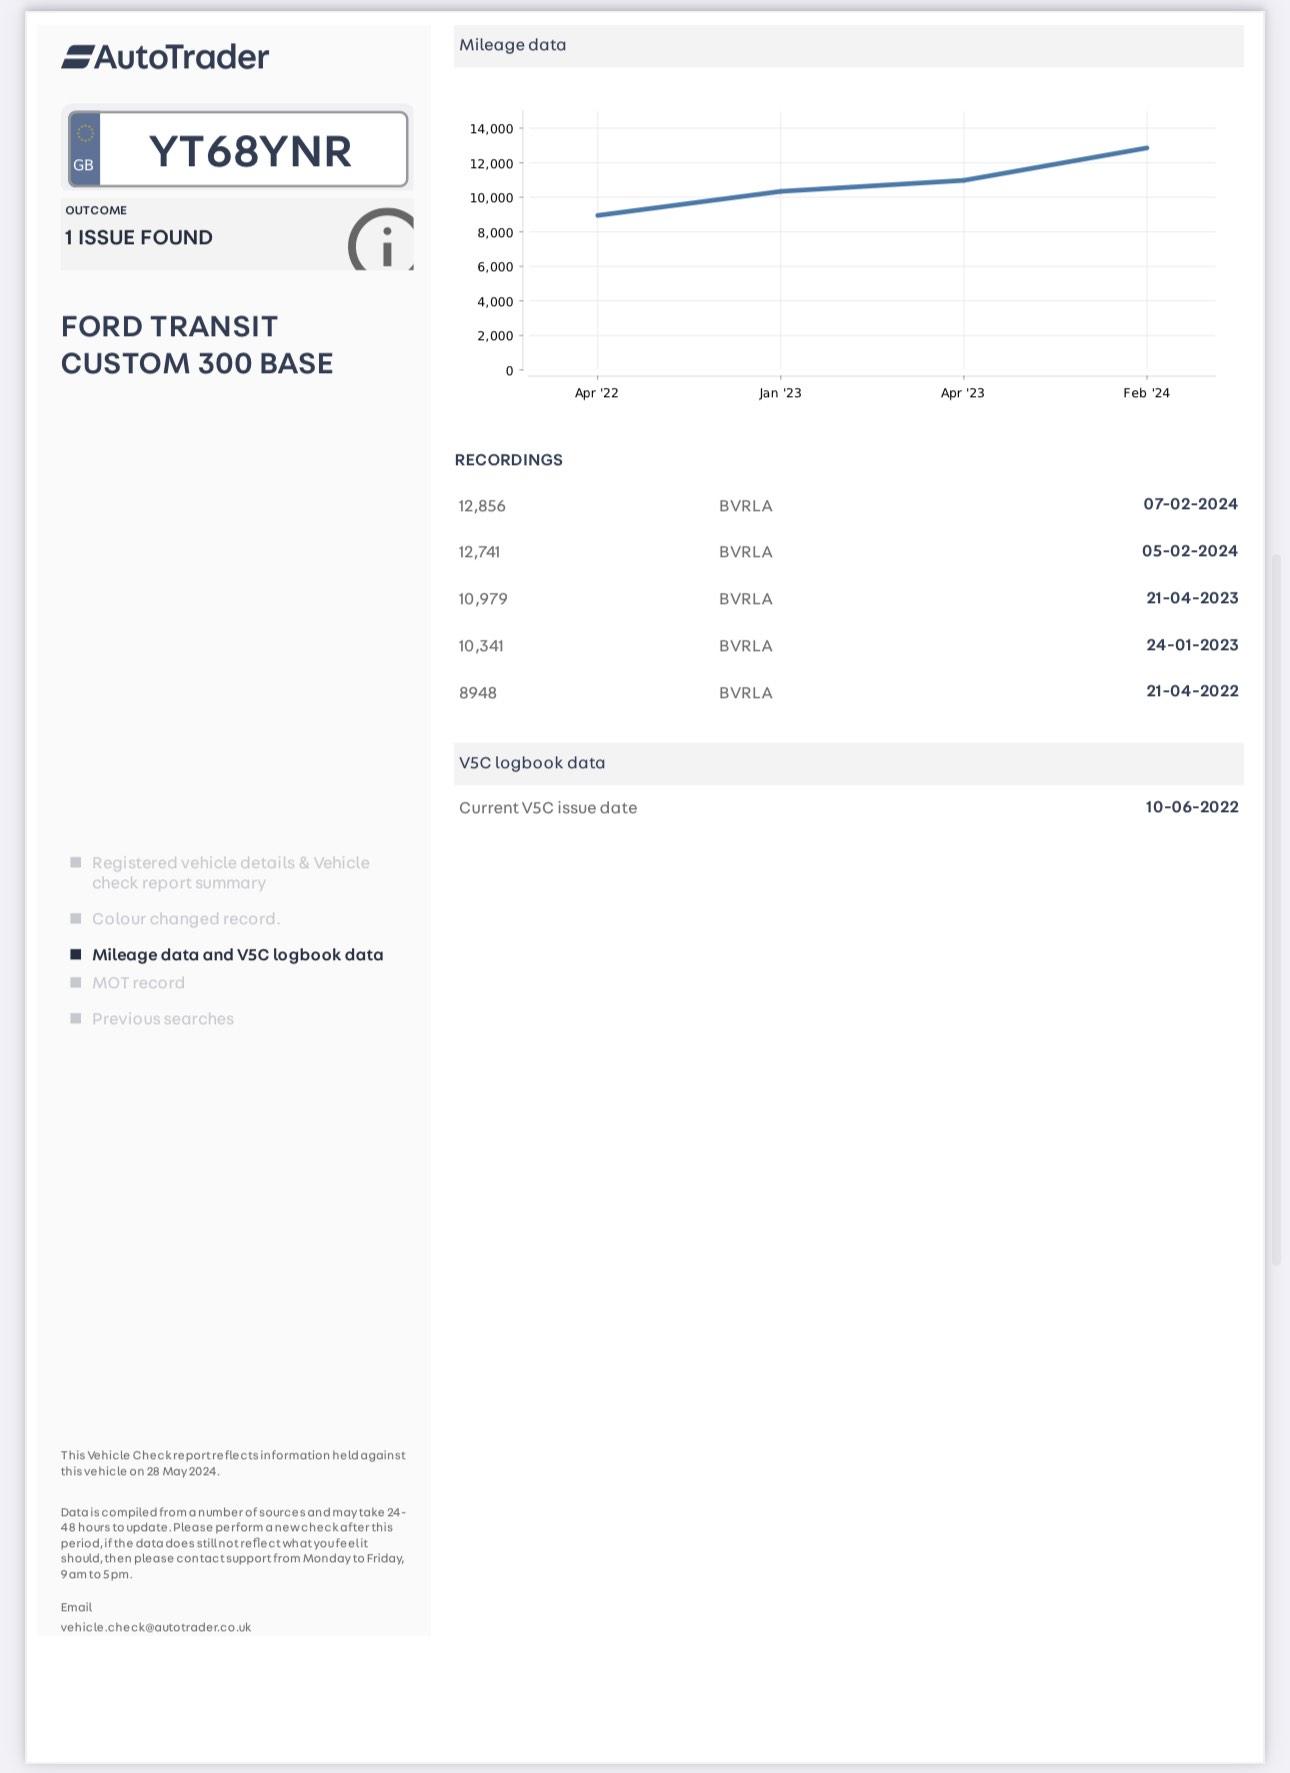Click the AutoTrader logo

pyautogui.click(x=165, y=57)
